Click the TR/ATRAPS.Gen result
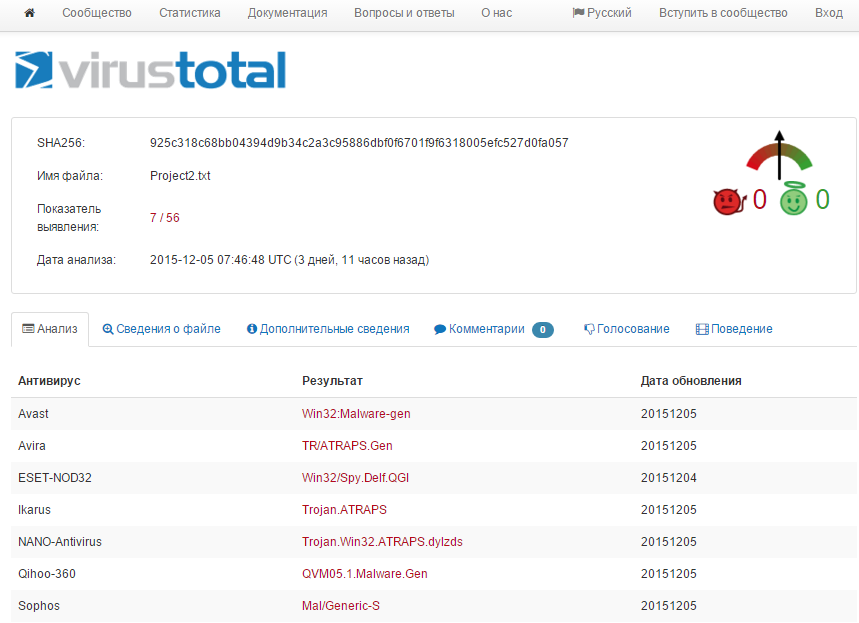 (x=347, y=445)
